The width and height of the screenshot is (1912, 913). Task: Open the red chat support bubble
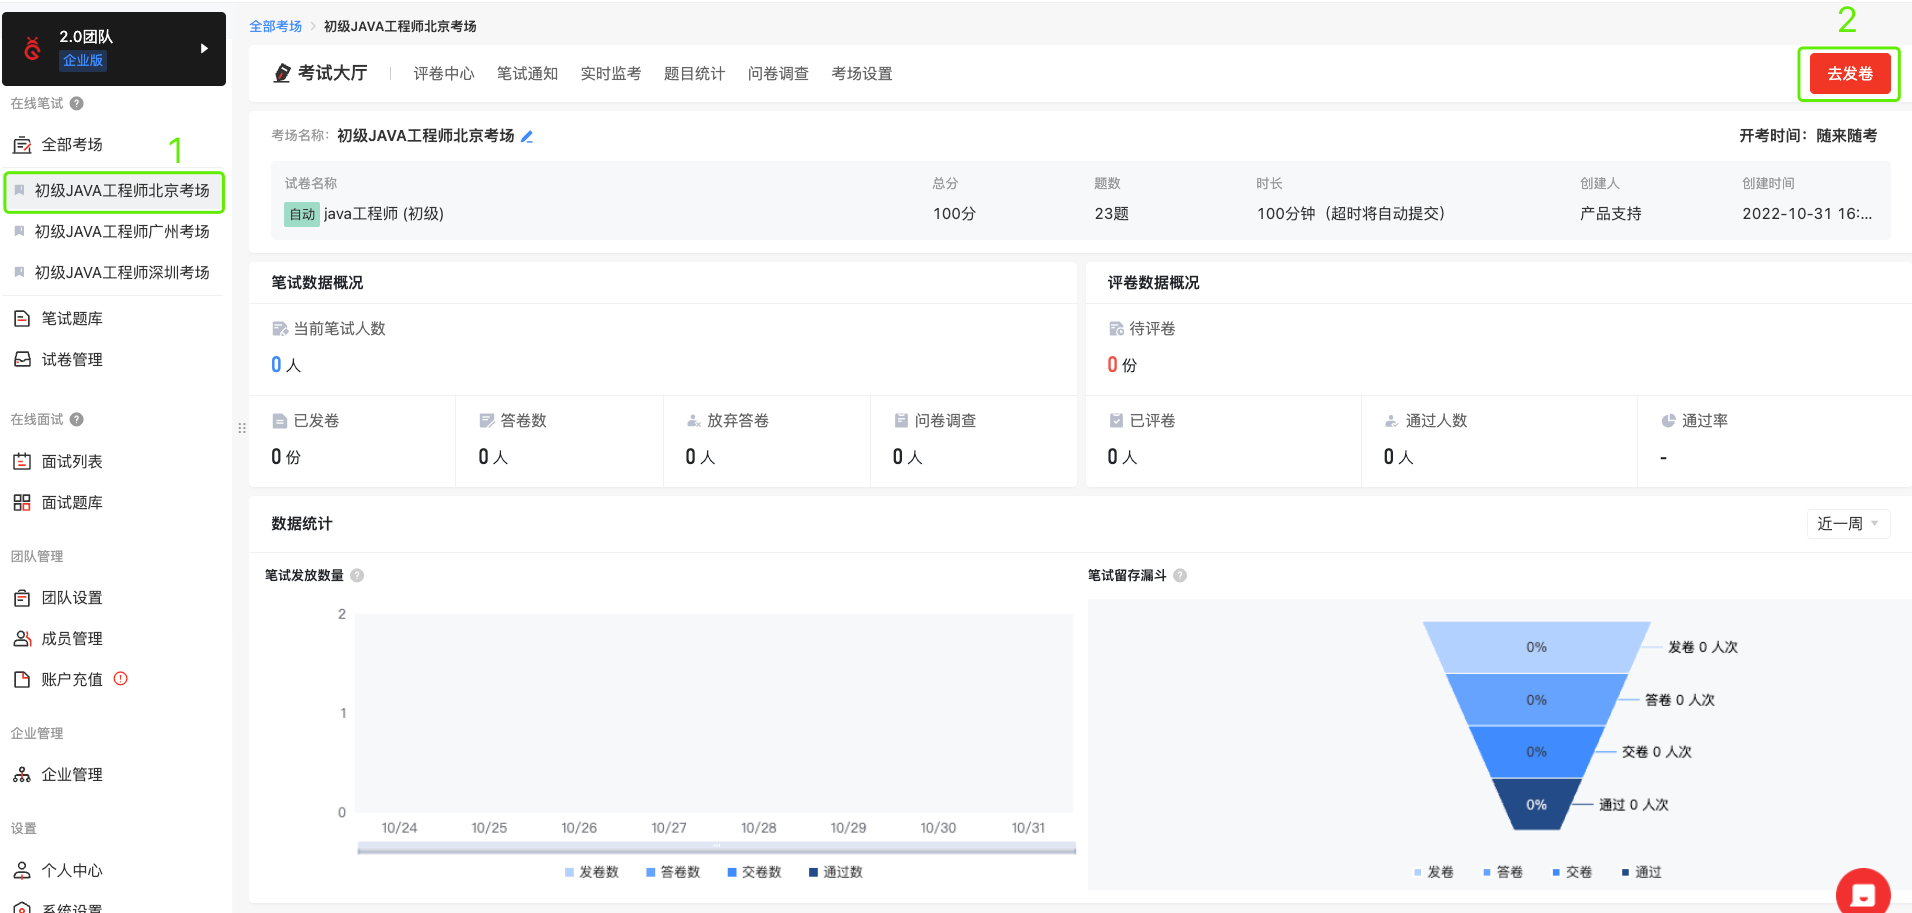1863,892
